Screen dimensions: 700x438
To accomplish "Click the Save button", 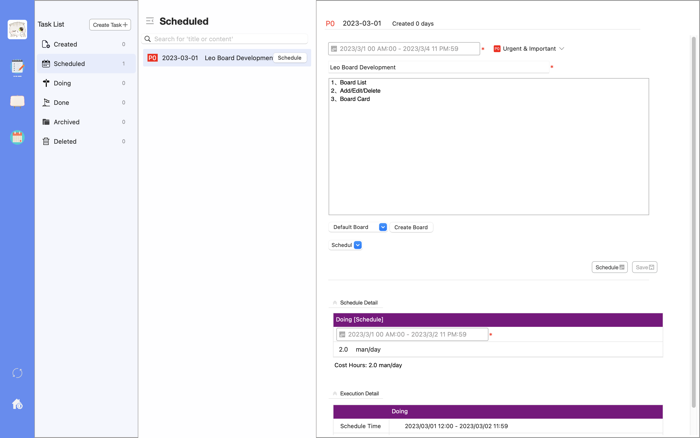I will point(645,267).
